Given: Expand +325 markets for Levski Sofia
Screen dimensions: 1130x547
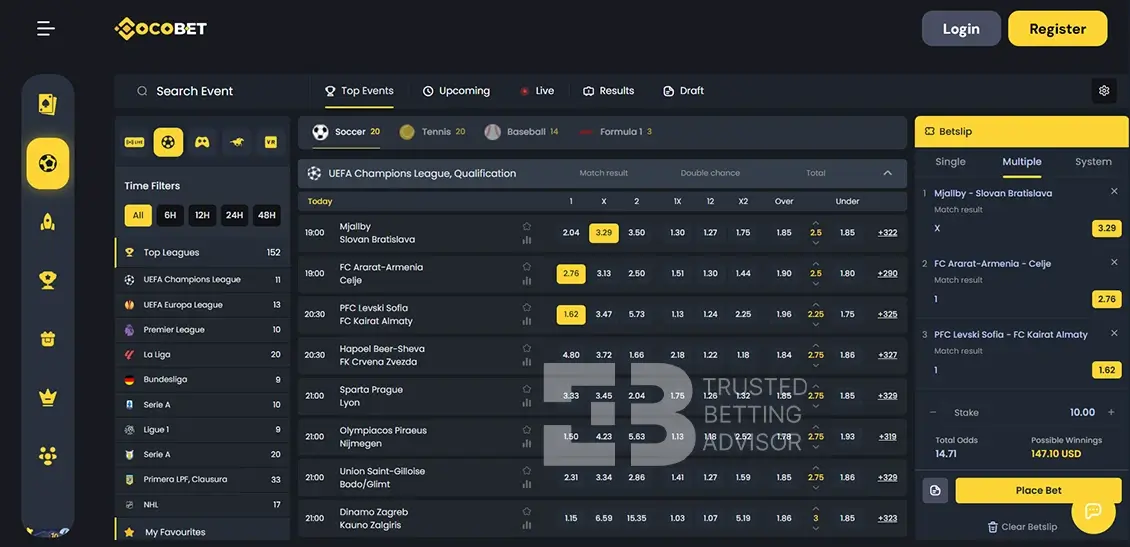Looking at the screenshot, I should tap(887, 314).
